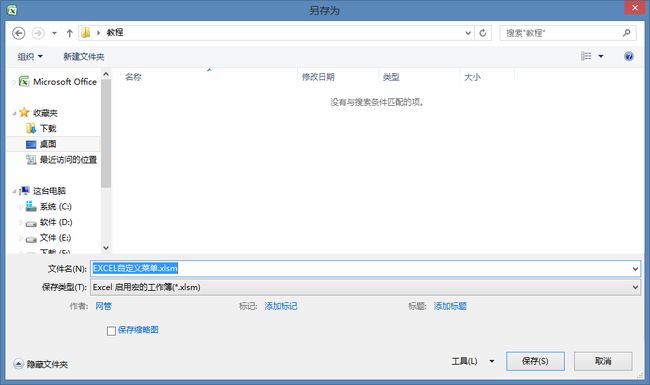Viewport: 650px width, 385px height.
Task: Open the 组织 menu
Action: point(30,56)
